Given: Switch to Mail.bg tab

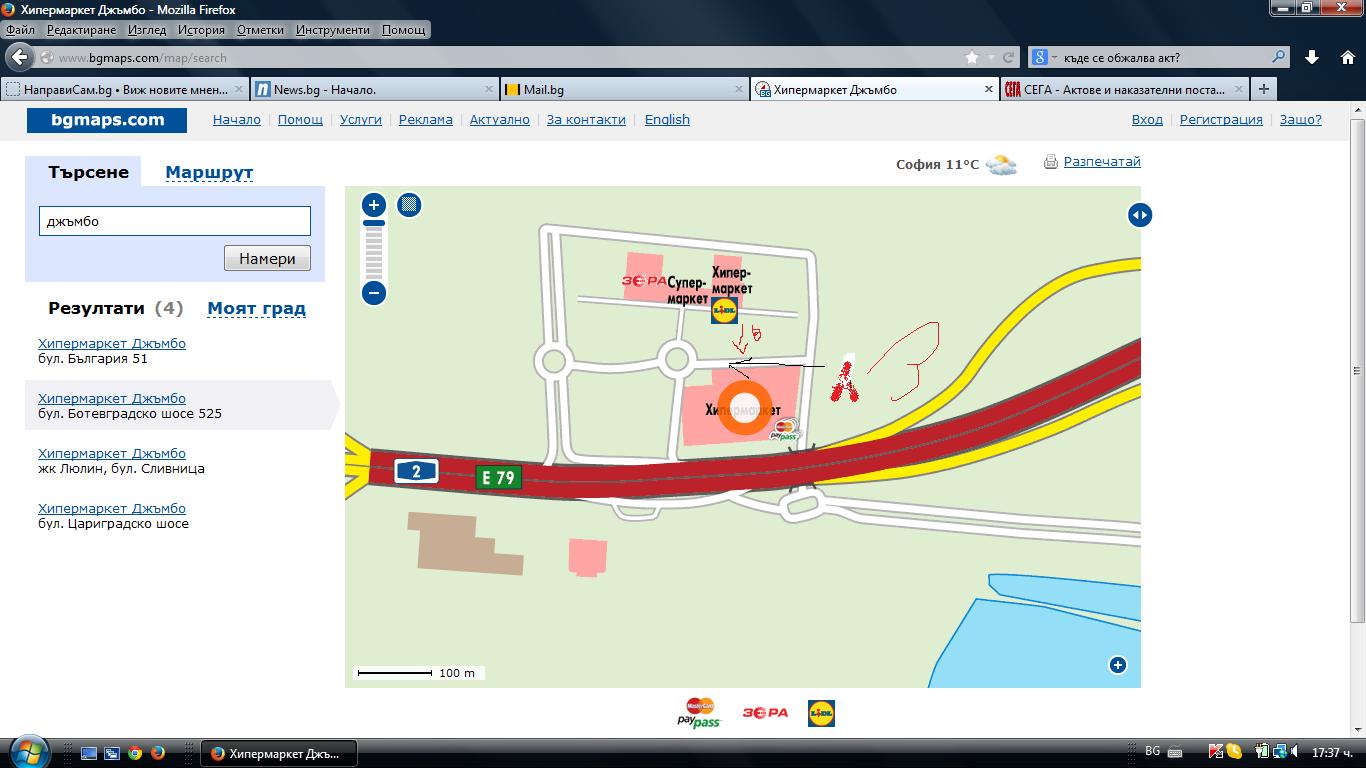Looking at the screenshot, I should click(x=624, y=89).
